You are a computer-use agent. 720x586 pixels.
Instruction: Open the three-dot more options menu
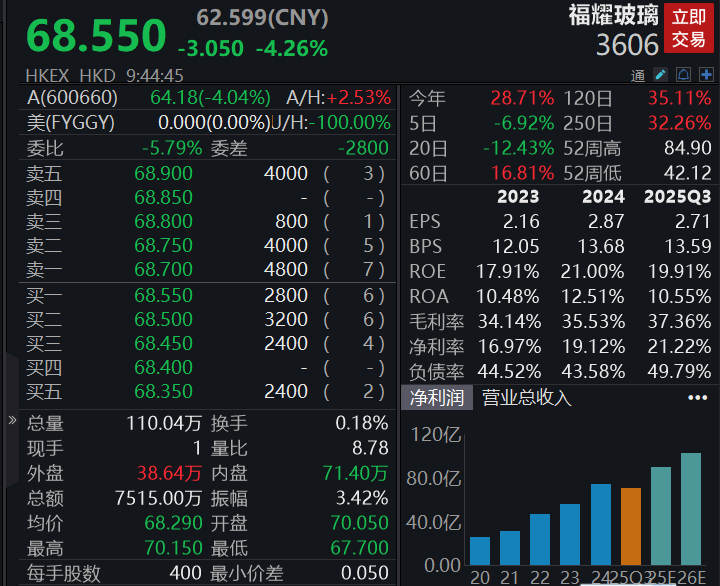coord(697,397)
